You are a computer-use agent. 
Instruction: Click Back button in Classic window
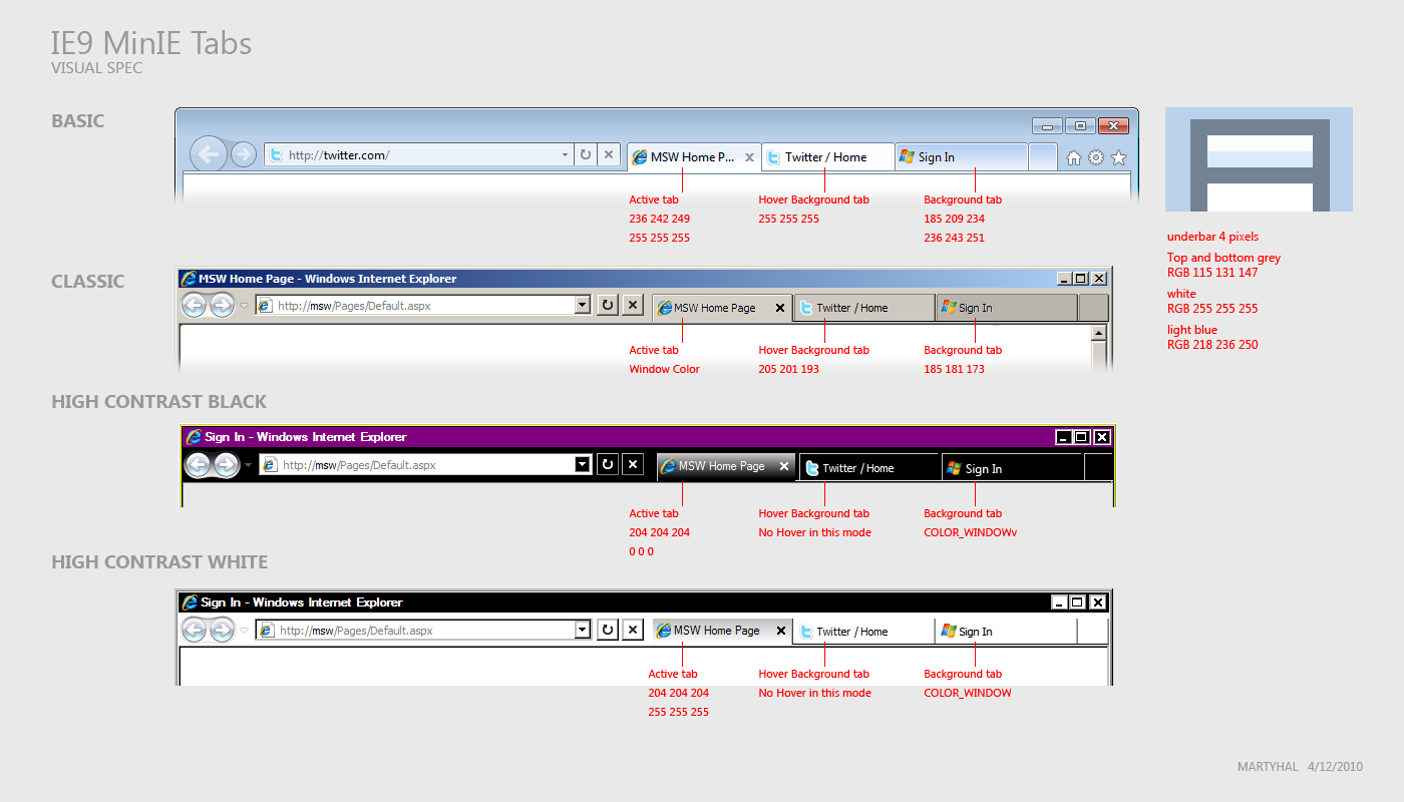[x=194, y=306]
